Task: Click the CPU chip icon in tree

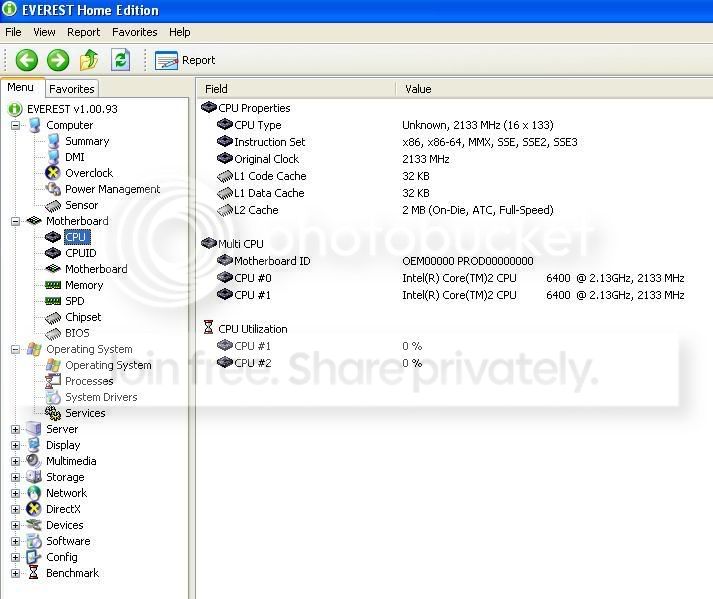Action: pyautogui.click(x=53, y=237)
